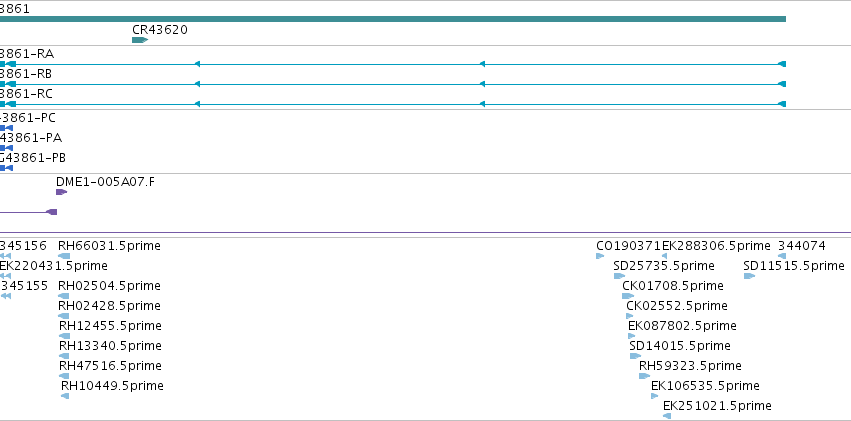
Task: Click the EK220431.5prime EST arrow
Action: pos(5,276)
